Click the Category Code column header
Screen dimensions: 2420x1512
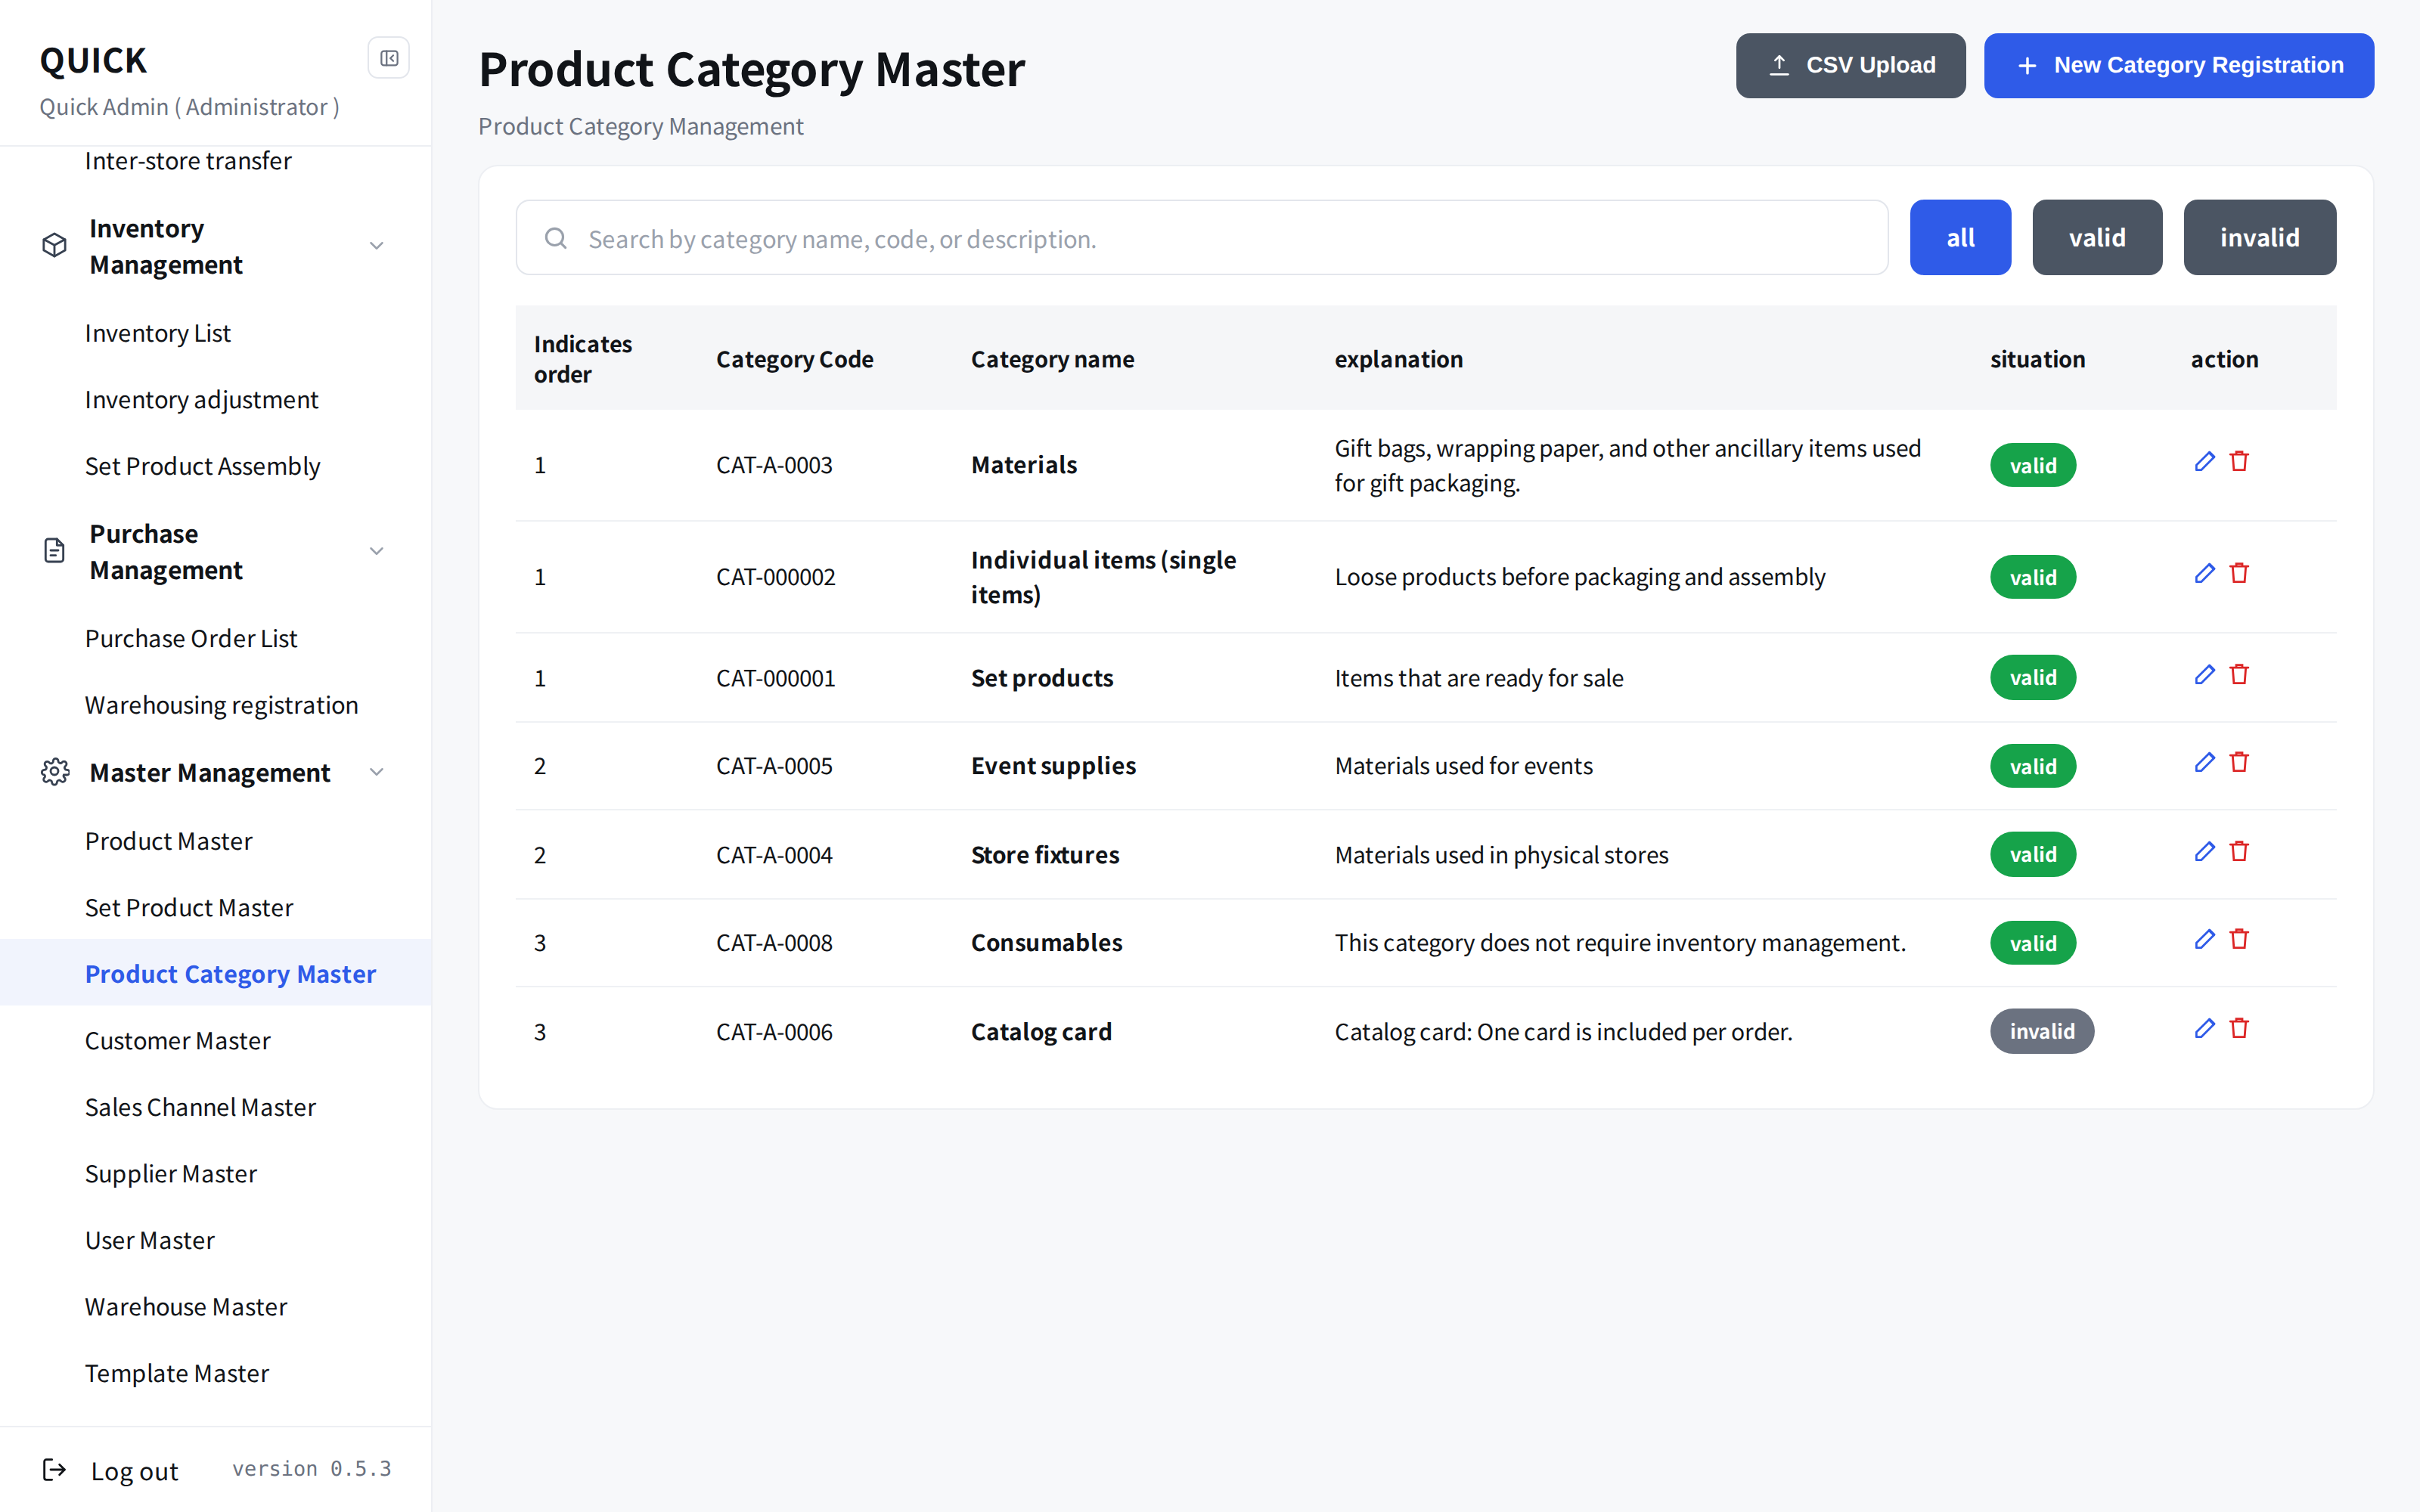tap(794, 359)
